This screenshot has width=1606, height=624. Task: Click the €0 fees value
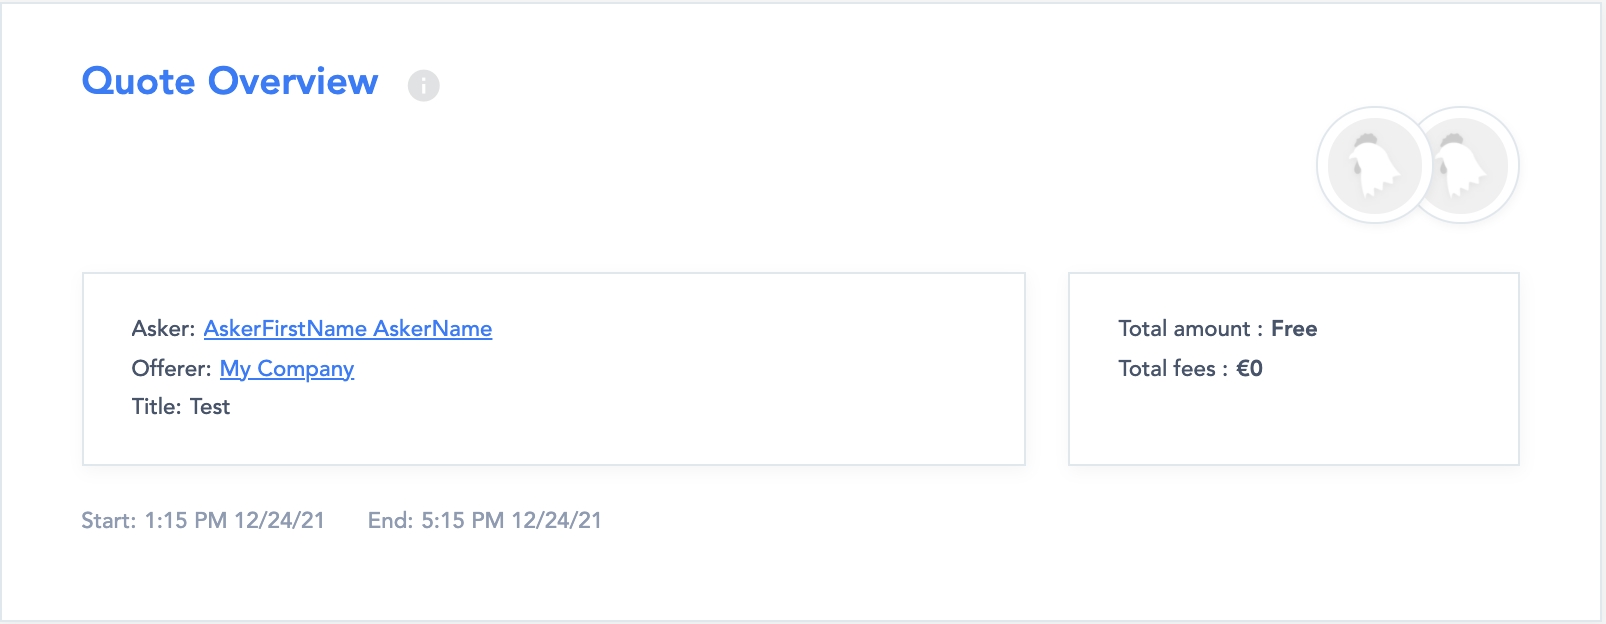tap(1249, 369)
